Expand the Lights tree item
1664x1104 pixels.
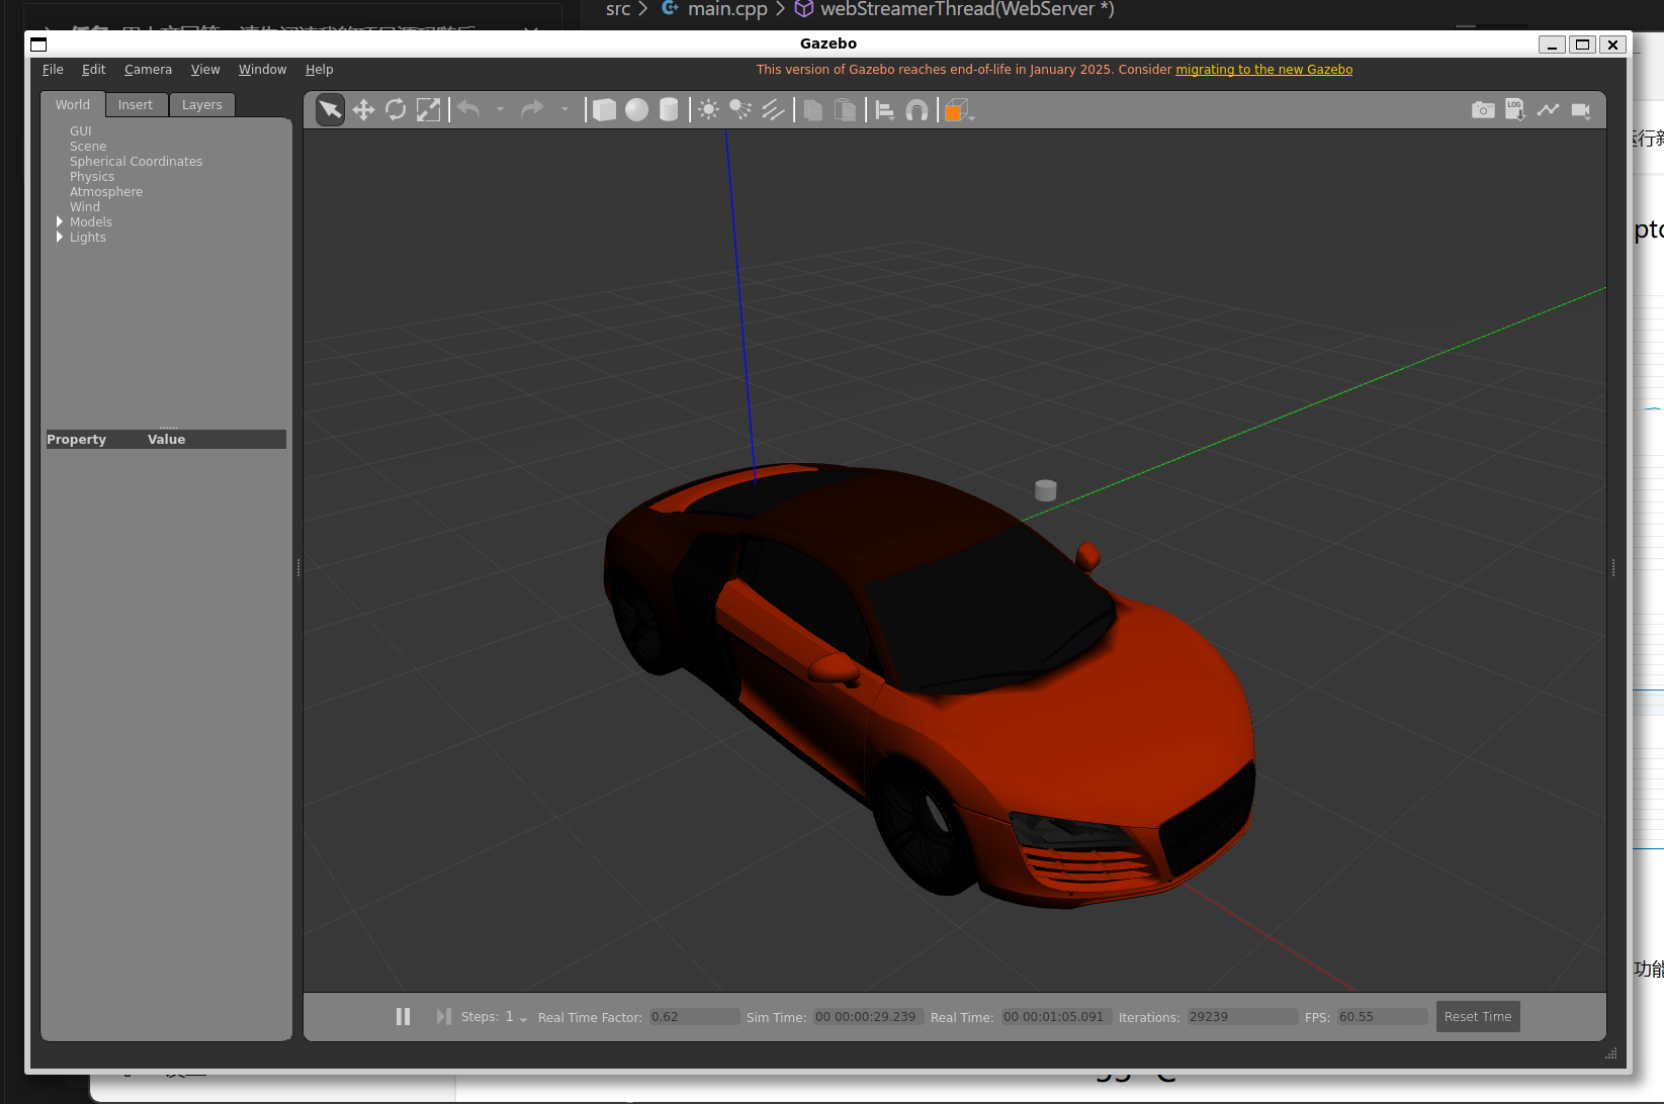click(60, 237)
